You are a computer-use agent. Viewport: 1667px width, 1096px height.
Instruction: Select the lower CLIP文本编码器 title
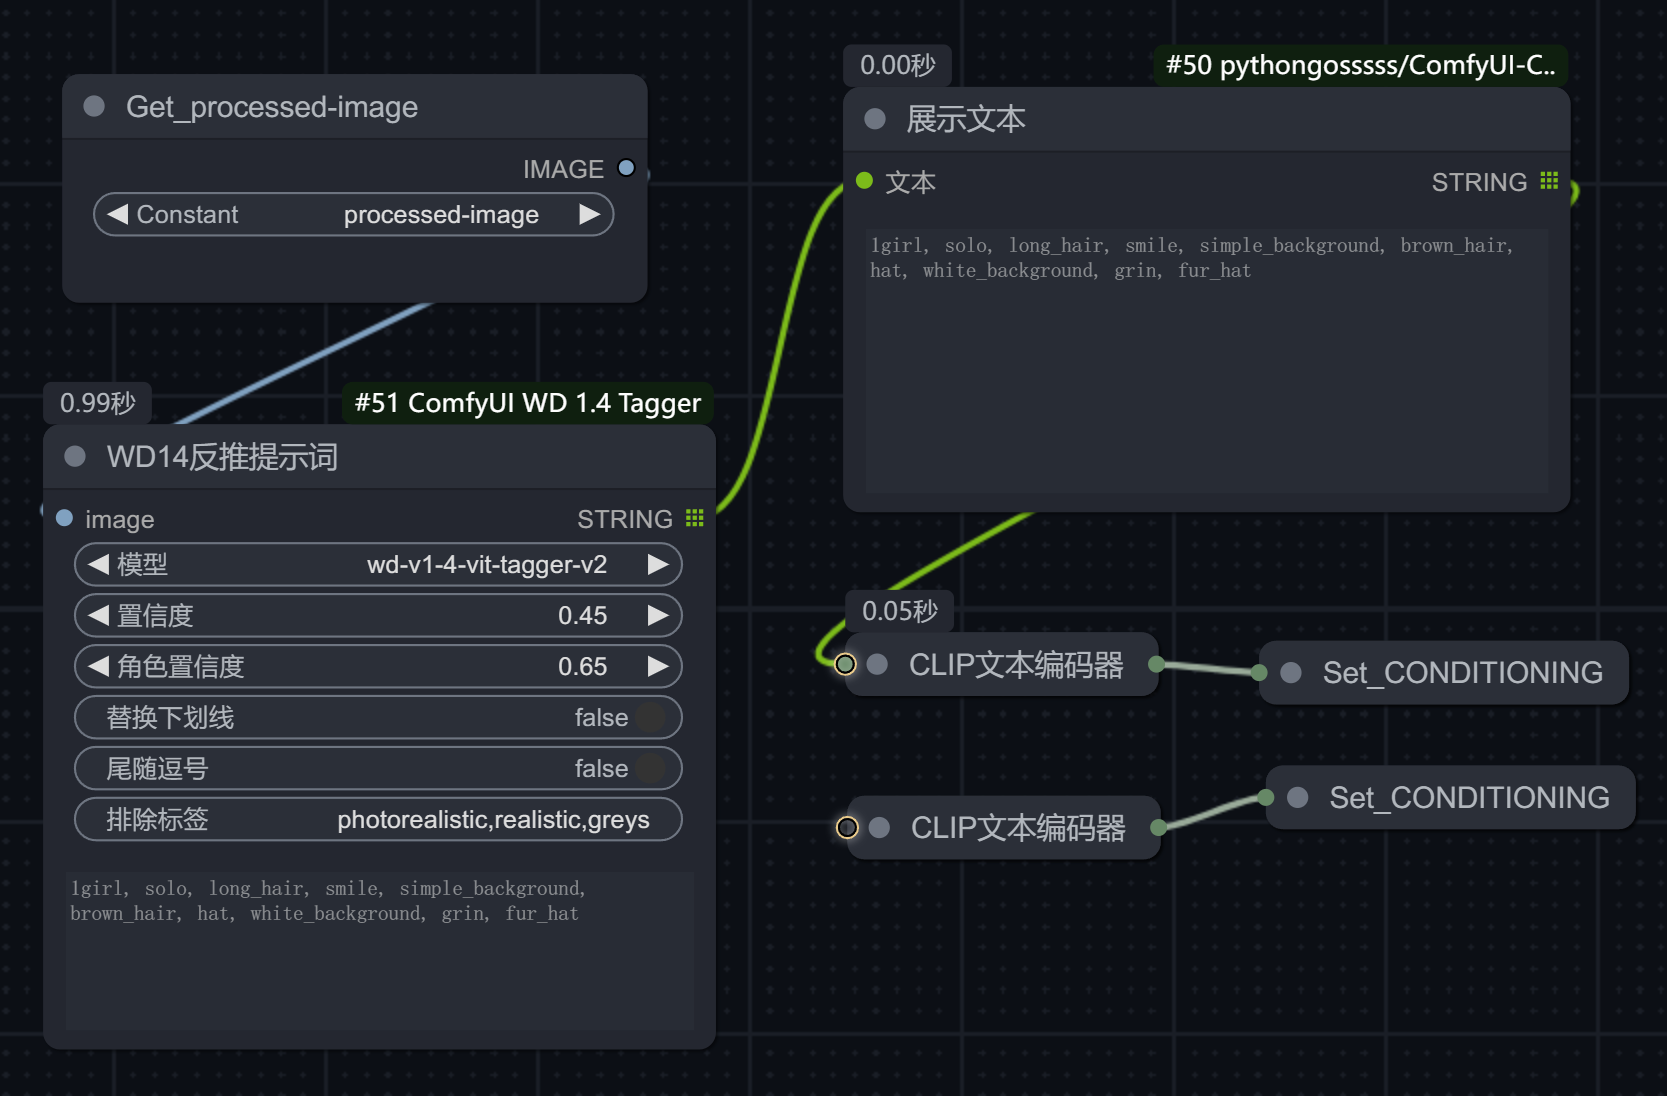click(1018, 827)
